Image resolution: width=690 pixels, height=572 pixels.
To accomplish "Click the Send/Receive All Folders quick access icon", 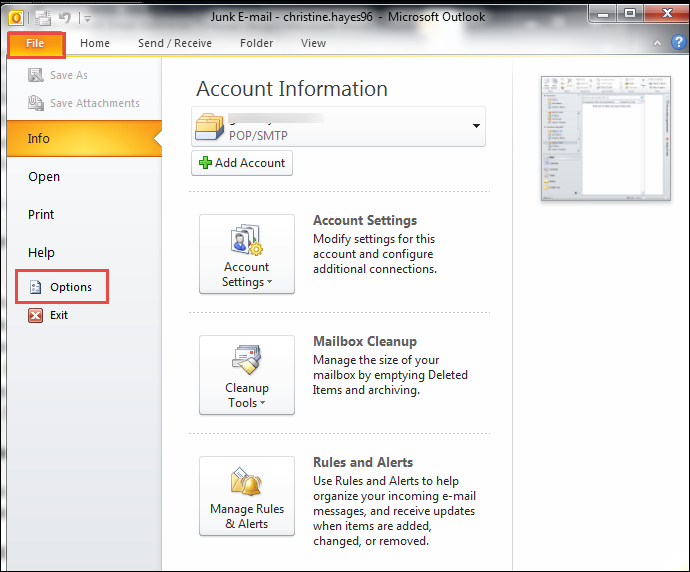I will tap(44, 18).
